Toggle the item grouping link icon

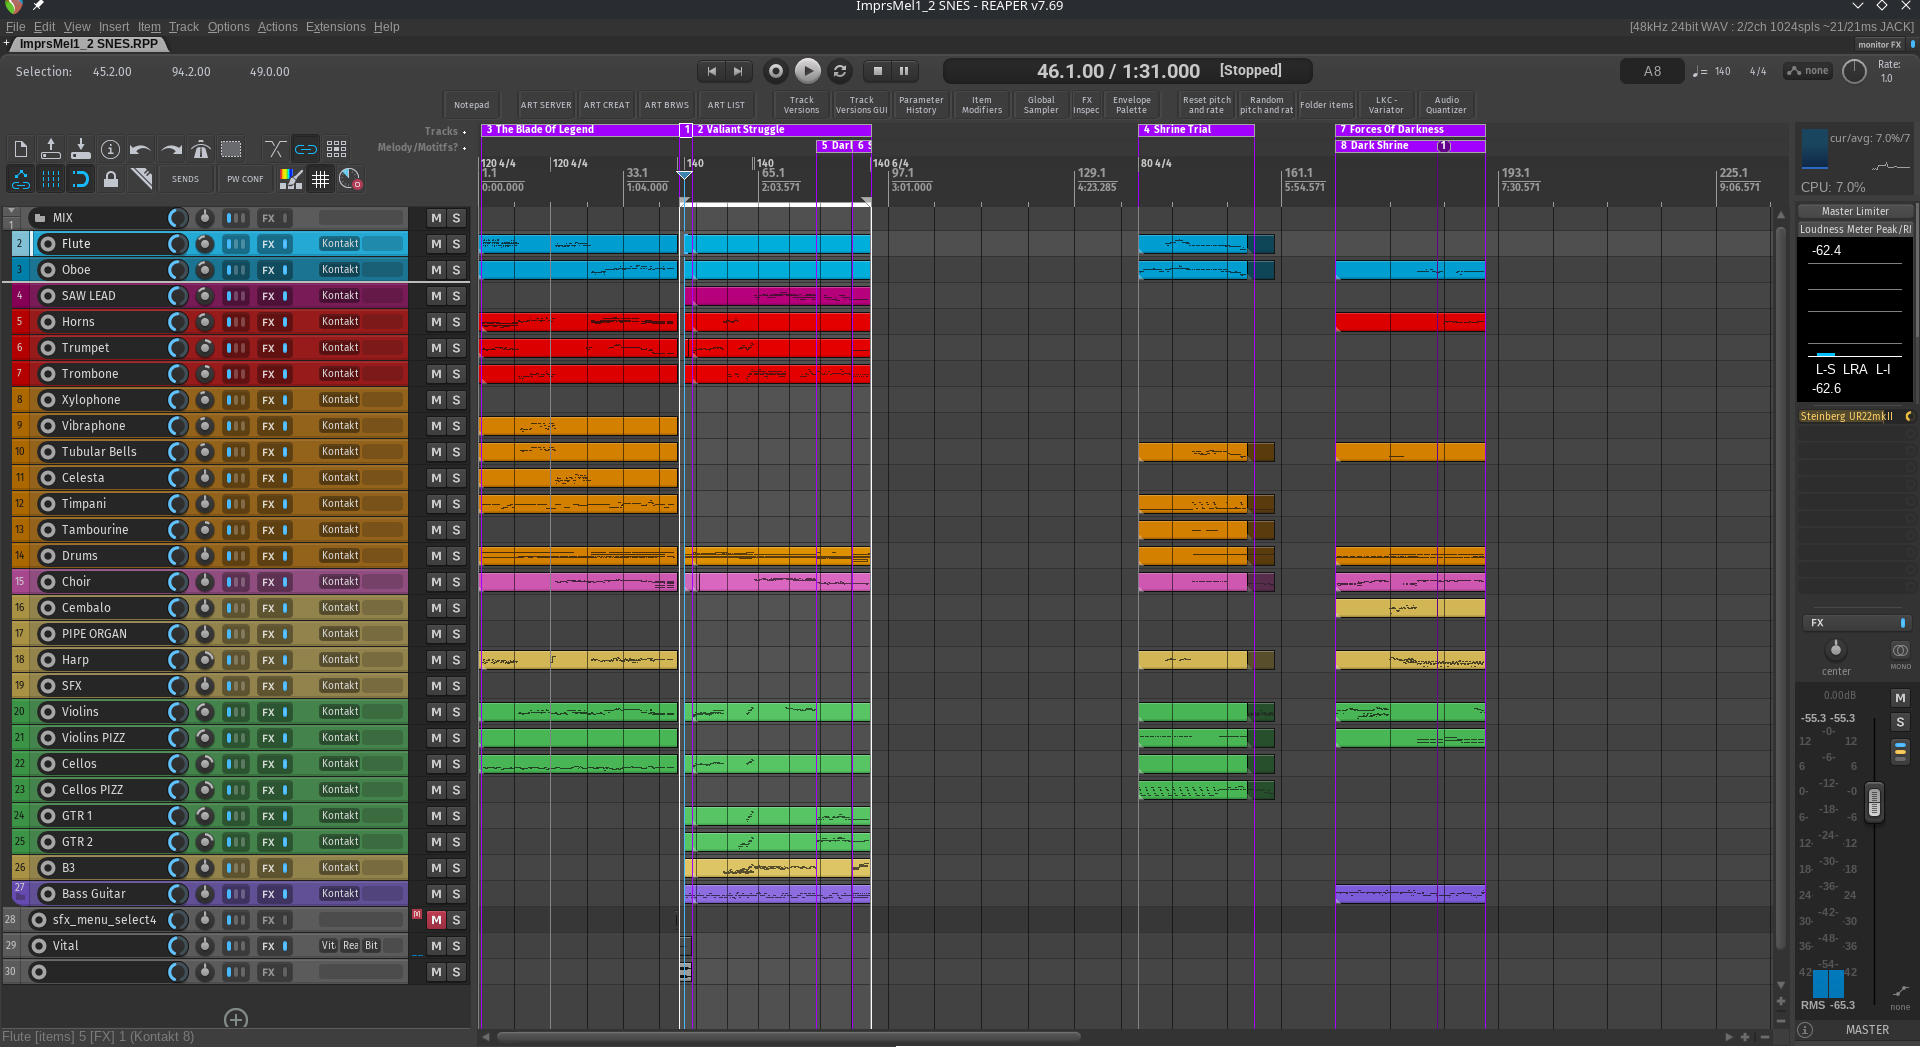306,150
